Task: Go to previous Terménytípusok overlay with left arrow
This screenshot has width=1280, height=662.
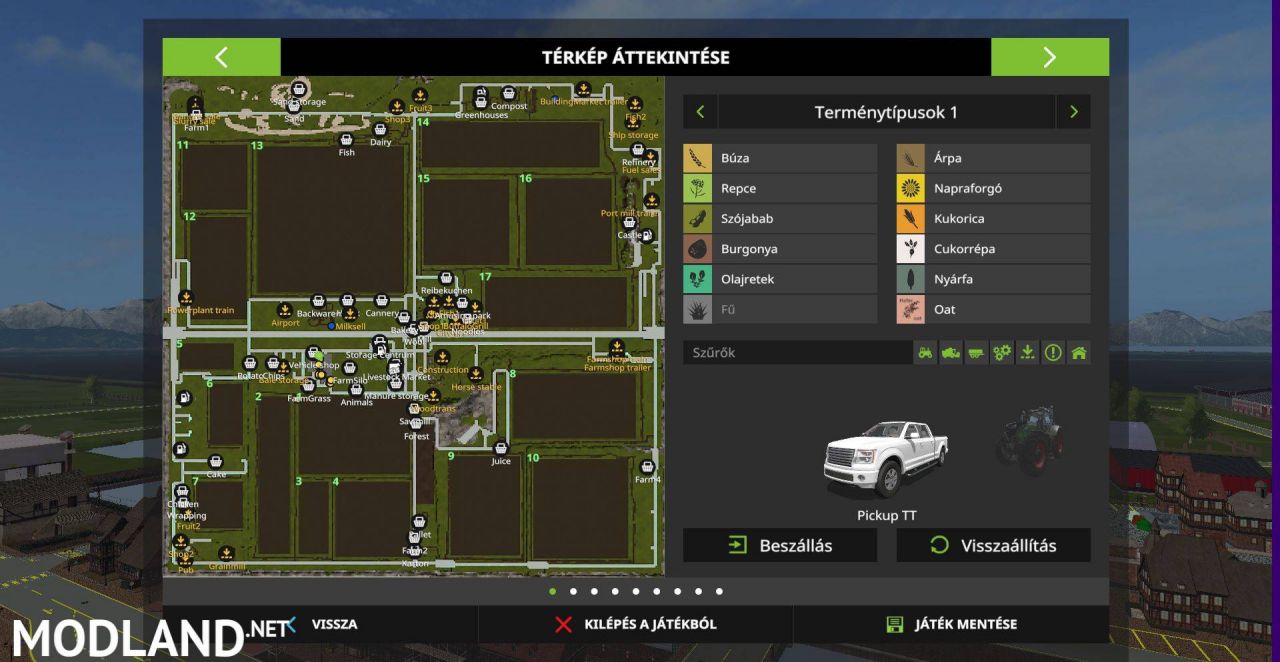Action: 700,112
